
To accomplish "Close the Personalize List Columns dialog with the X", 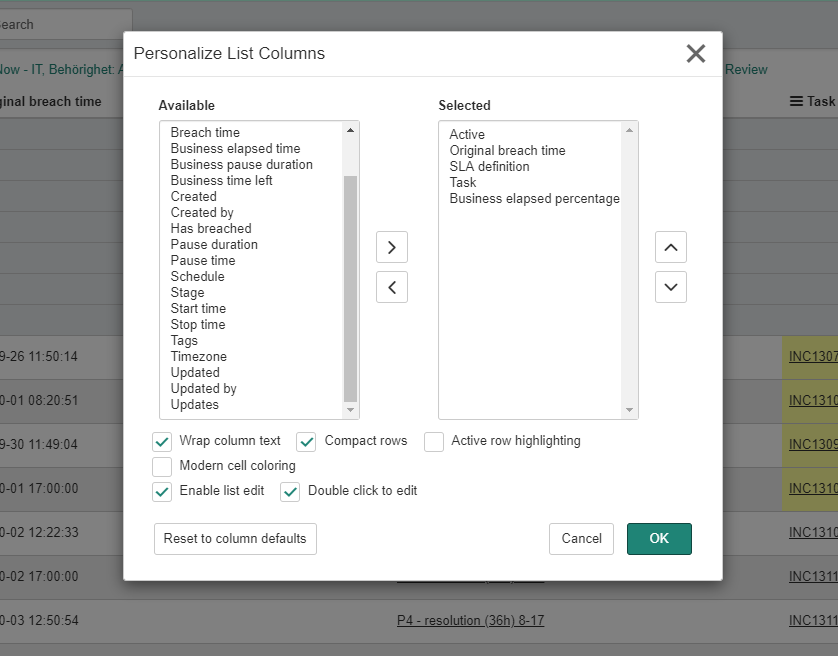I will click(696, 54).
